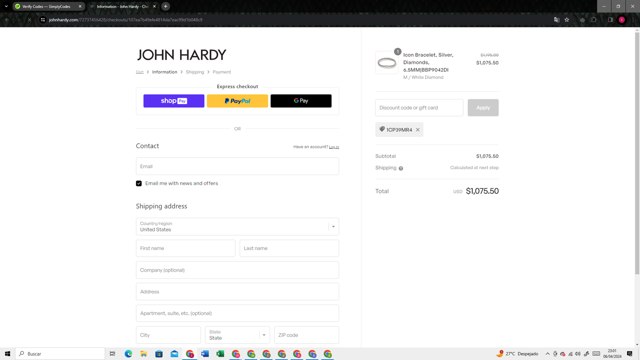Open the Country/region dropdown

[237, 227]
